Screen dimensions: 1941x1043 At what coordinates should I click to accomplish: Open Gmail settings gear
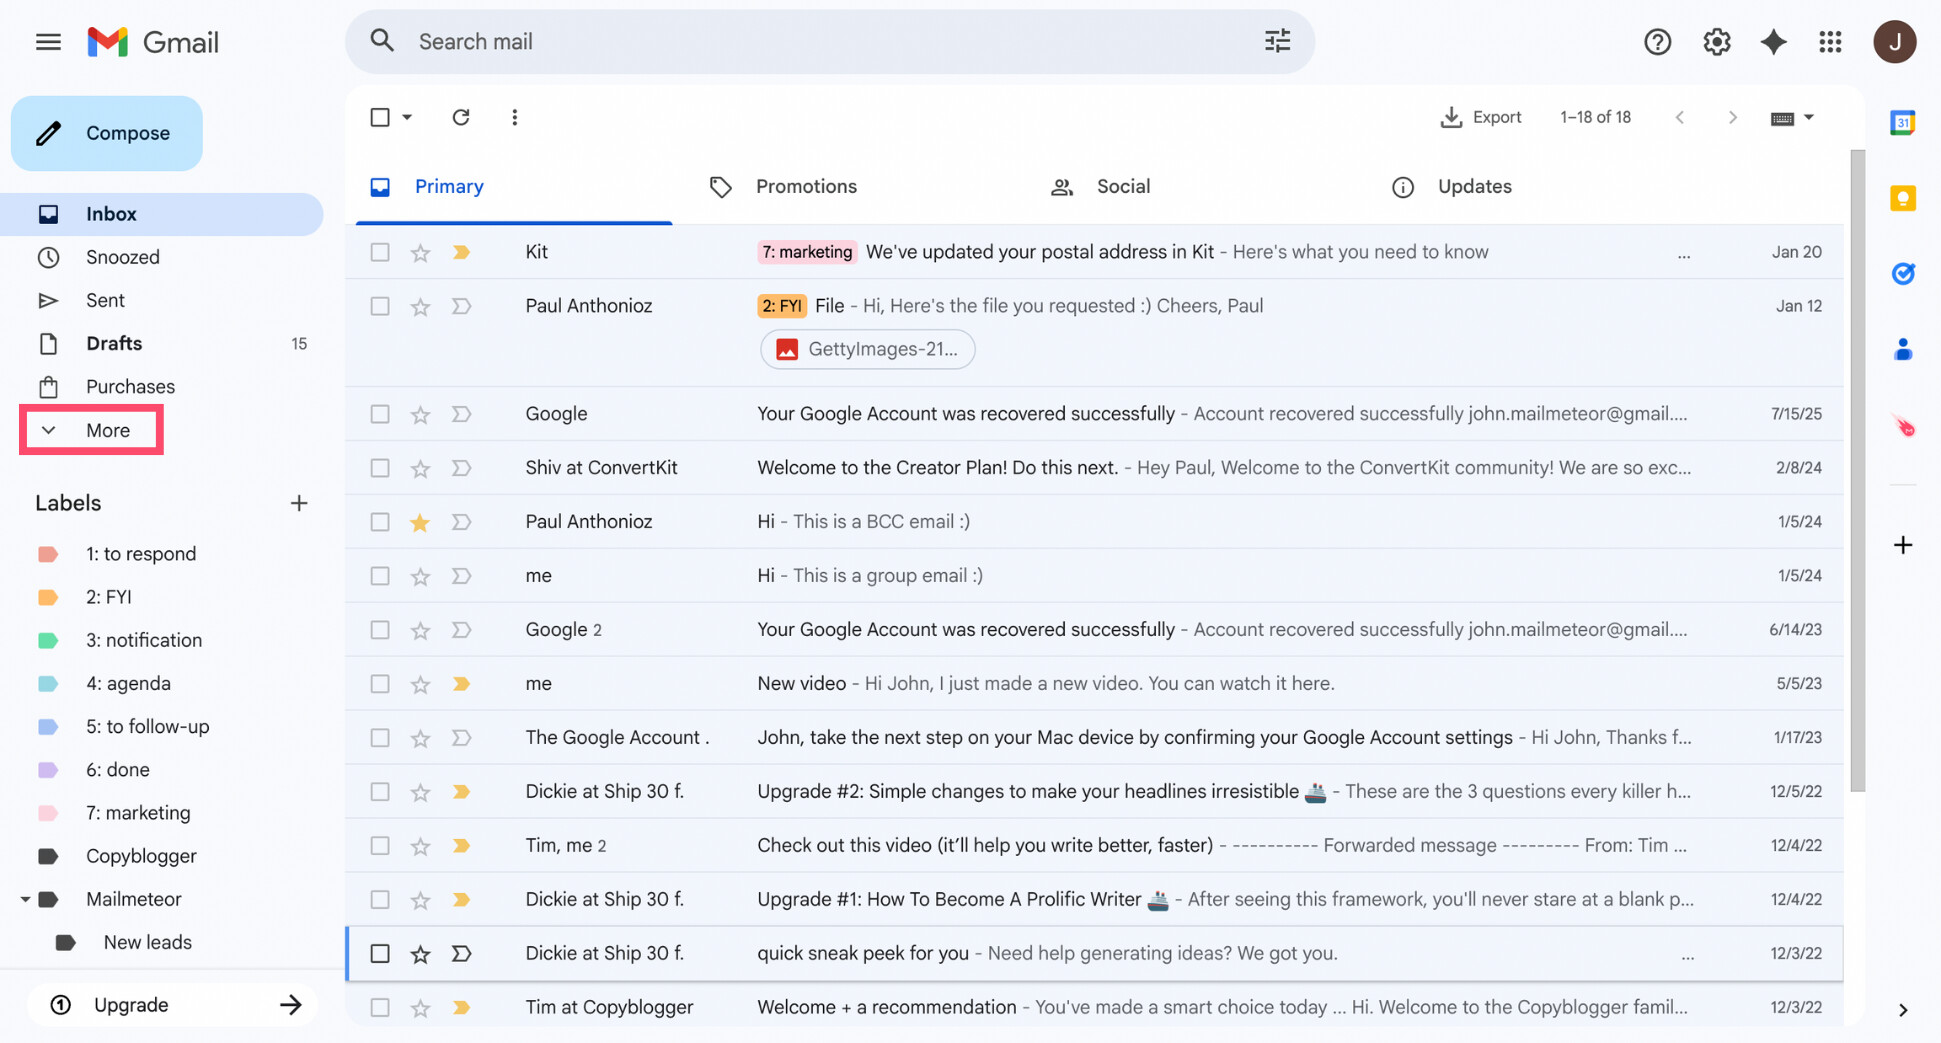[1716, 42]
